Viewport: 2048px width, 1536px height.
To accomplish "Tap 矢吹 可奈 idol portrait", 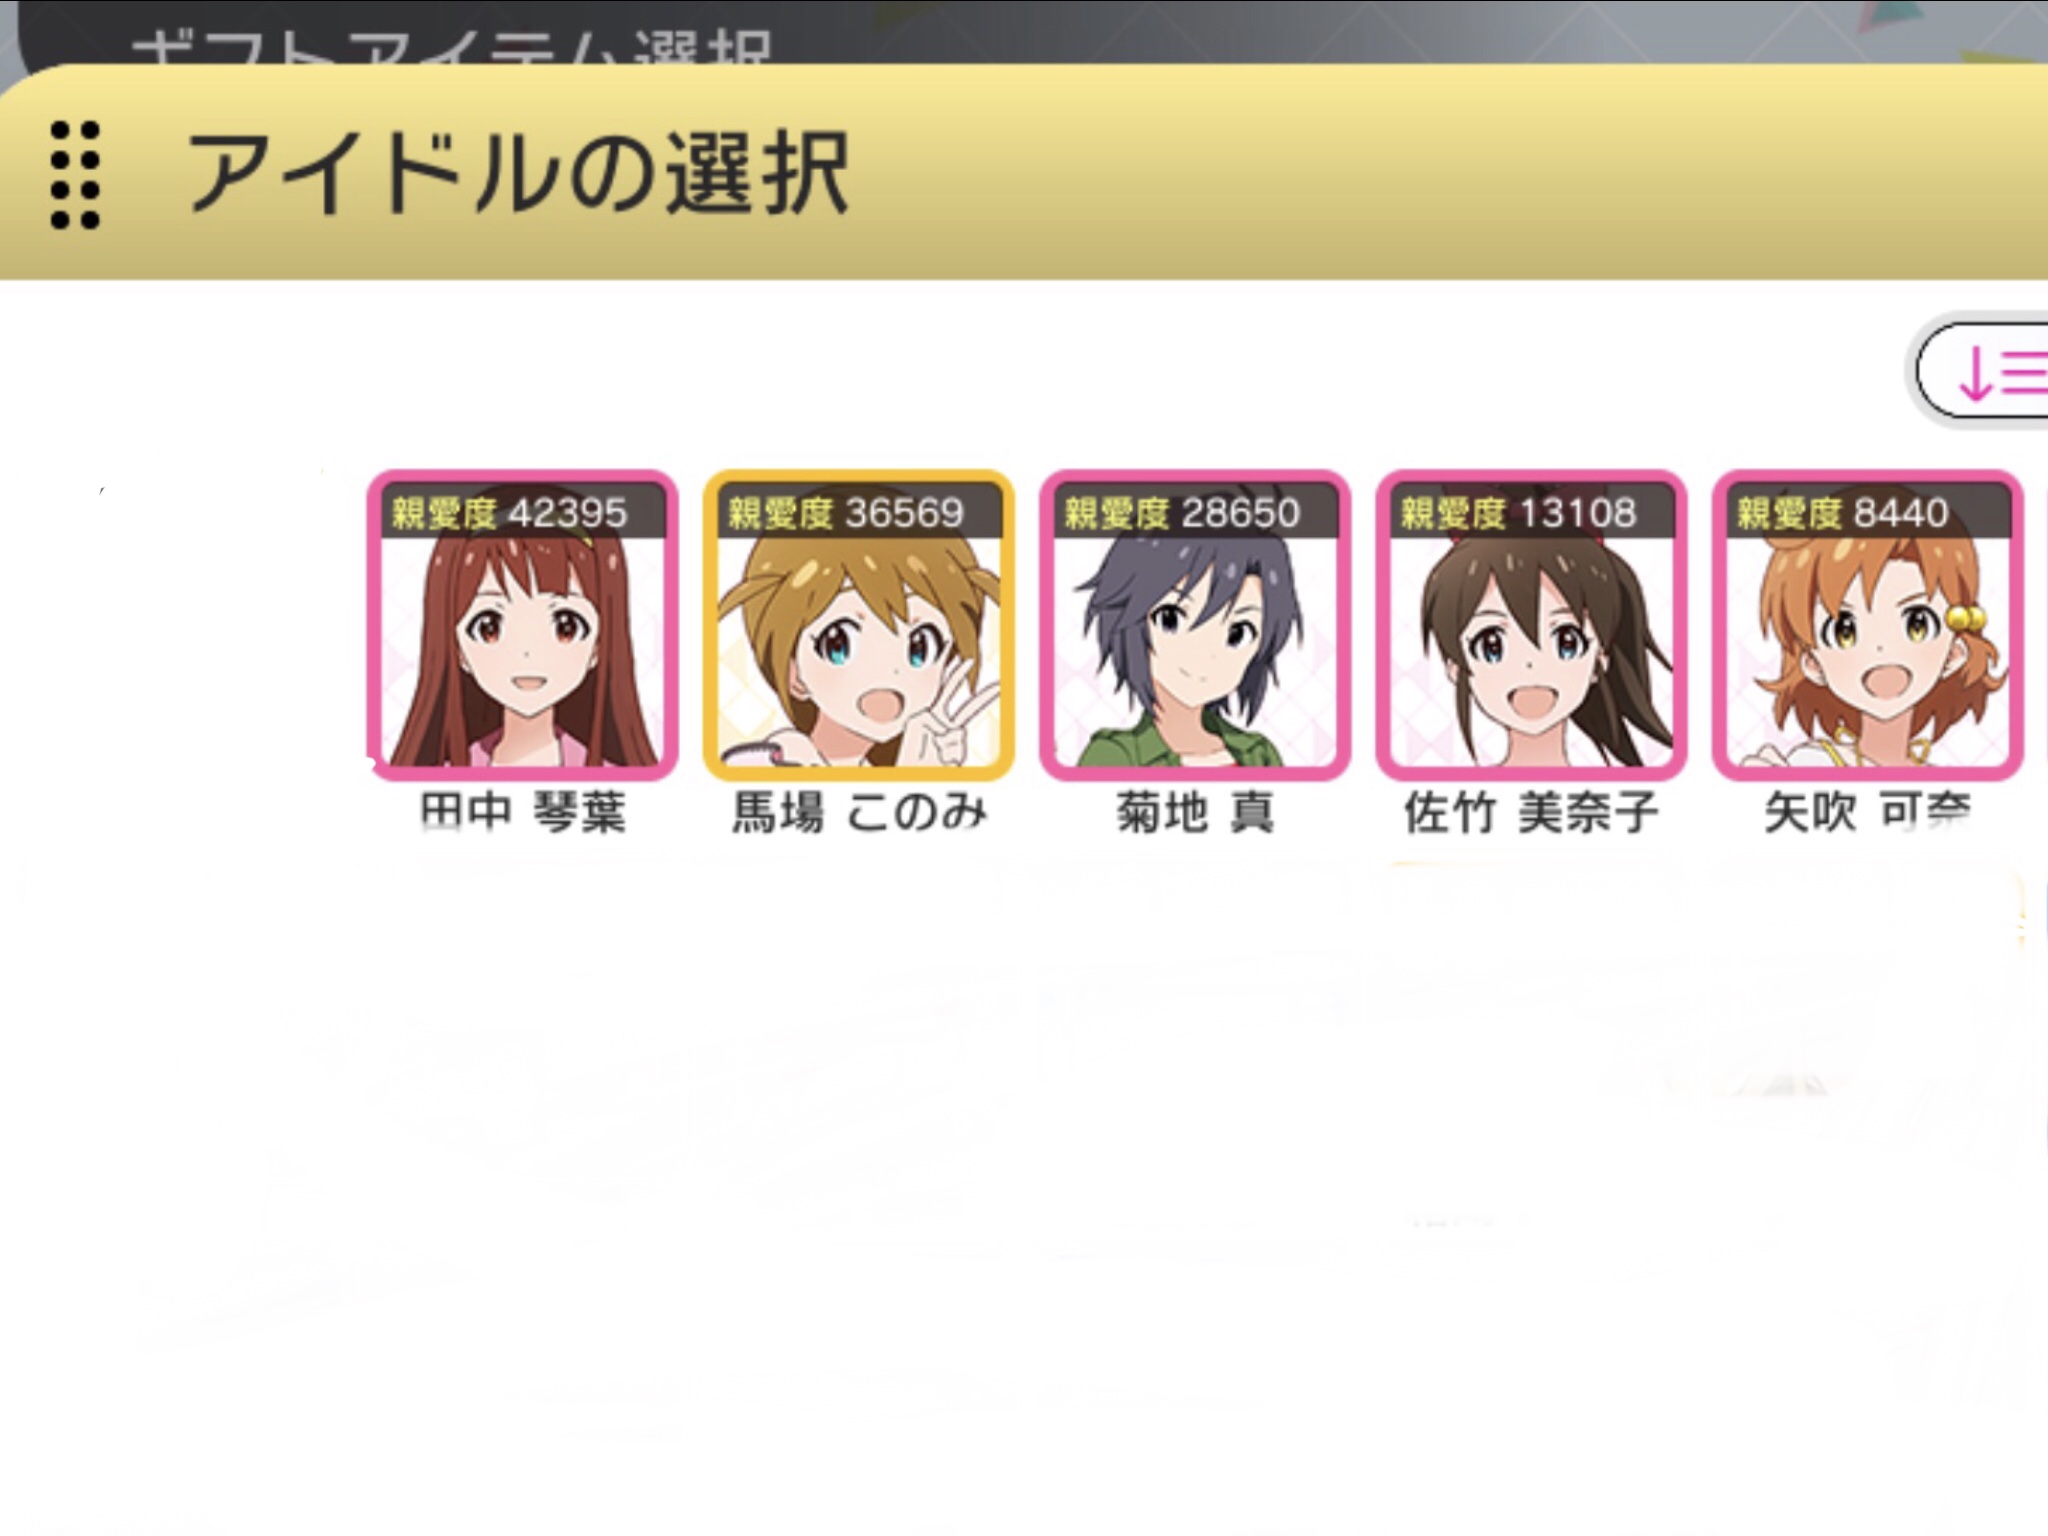I will [x=1867, y=625].
